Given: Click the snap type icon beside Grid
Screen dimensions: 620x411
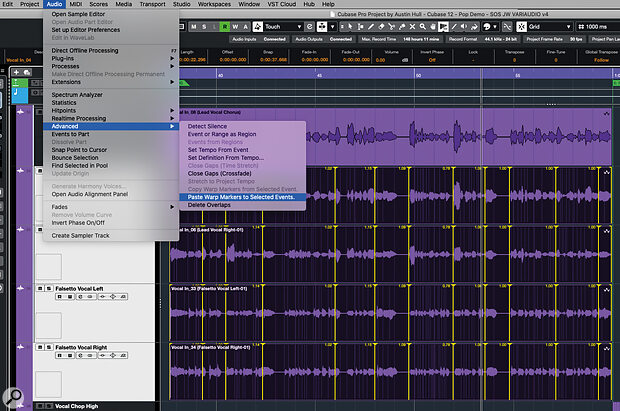Looking at the screenshot, I should click(x=522, y=27).
